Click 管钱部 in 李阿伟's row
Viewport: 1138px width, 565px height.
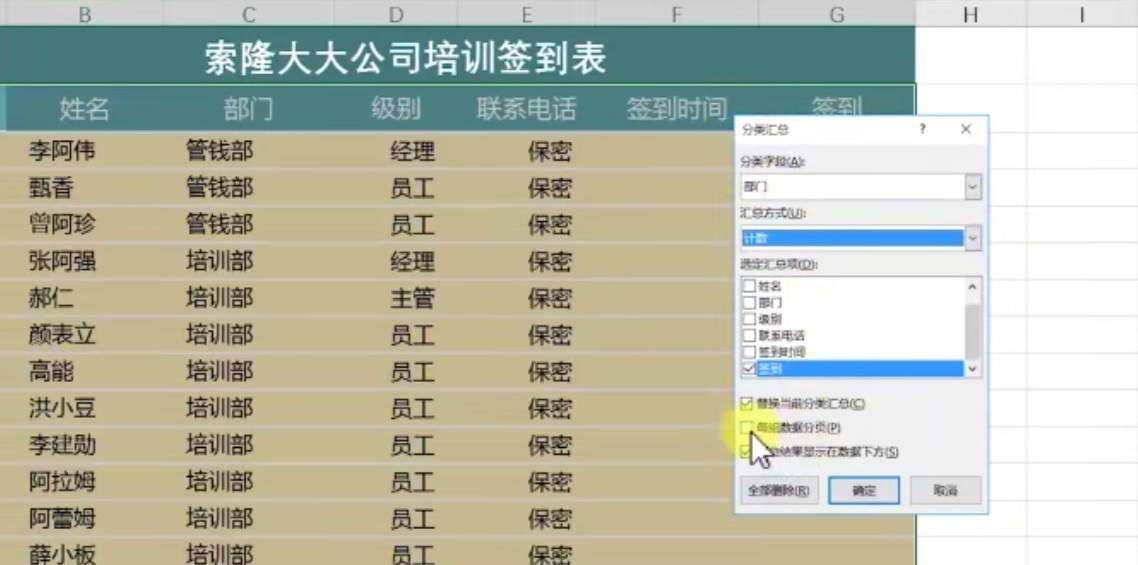pos(219,151)
